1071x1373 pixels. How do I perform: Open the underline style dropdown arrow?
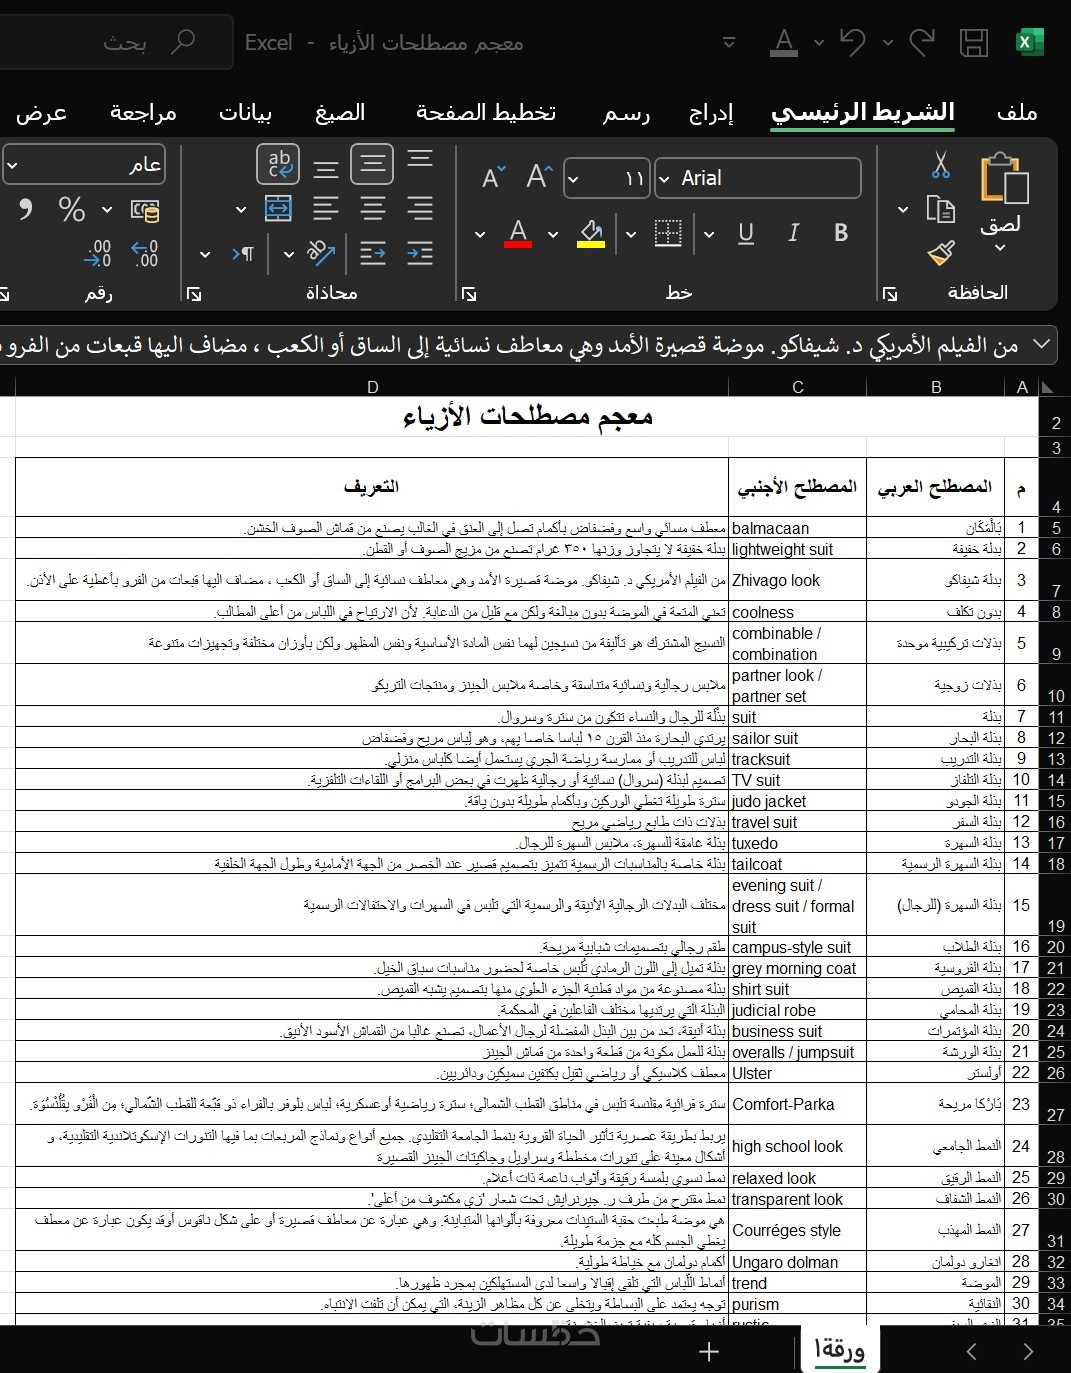tap(709, 234)
